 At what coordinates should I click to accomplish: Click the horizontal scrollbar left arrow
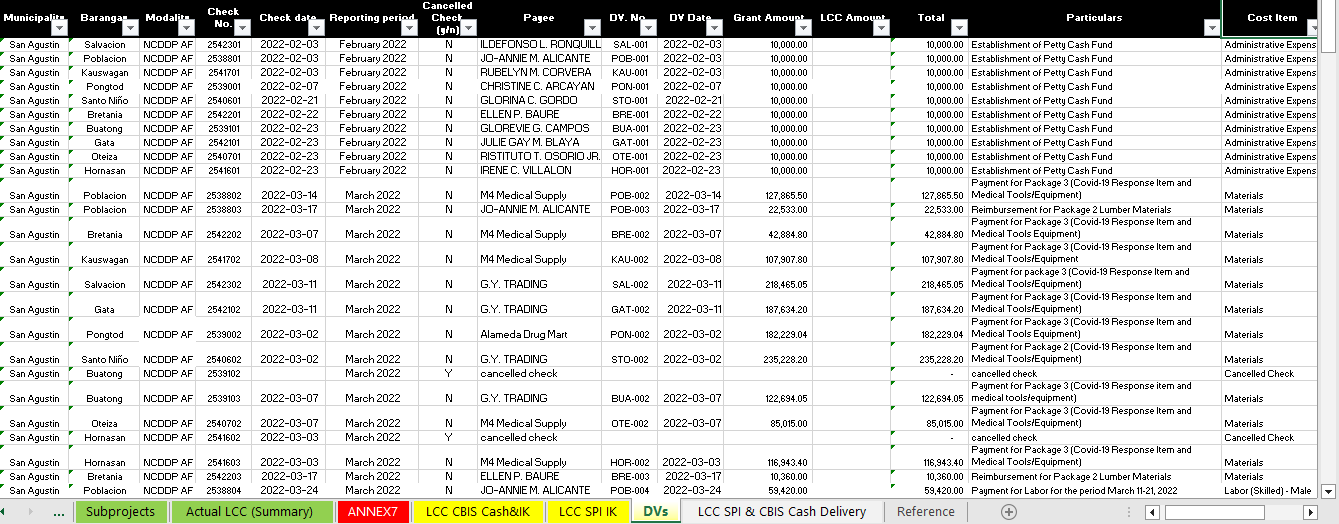1152,512
